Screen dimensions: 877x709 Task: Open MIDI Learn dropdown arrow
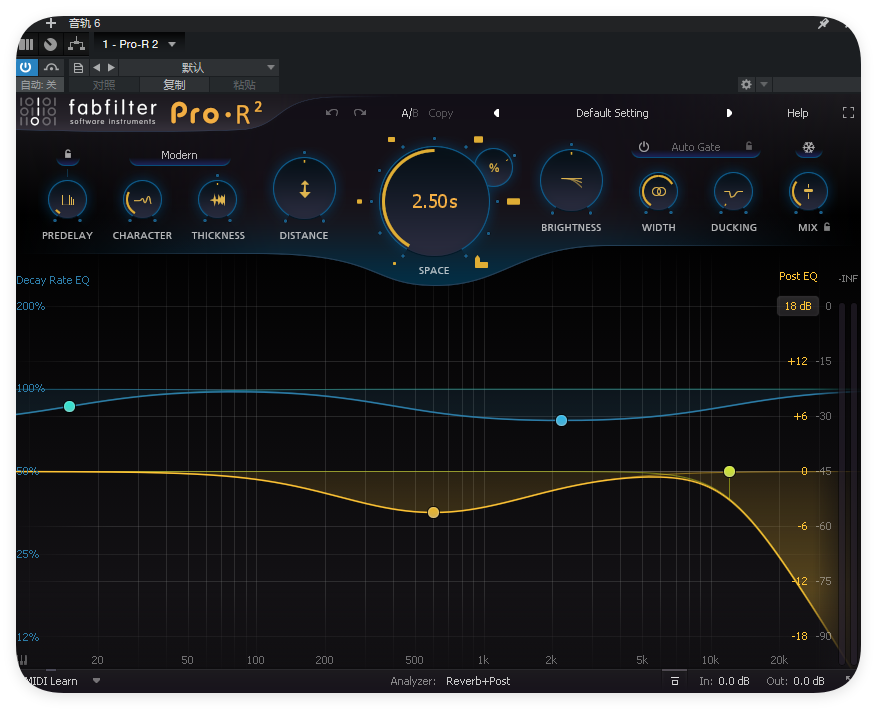pyautogui.click(x=96, y=681)
